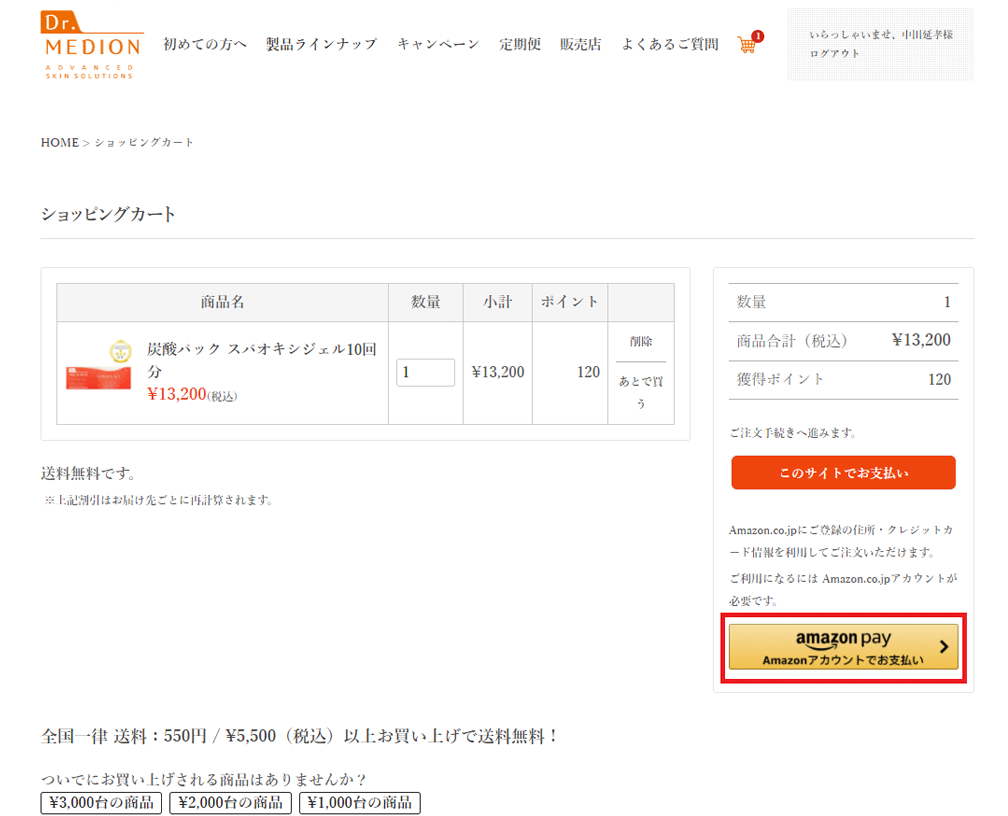
Task: Go to the キャンペーン page
Action: pyautogui.click(x=438, y=44)
